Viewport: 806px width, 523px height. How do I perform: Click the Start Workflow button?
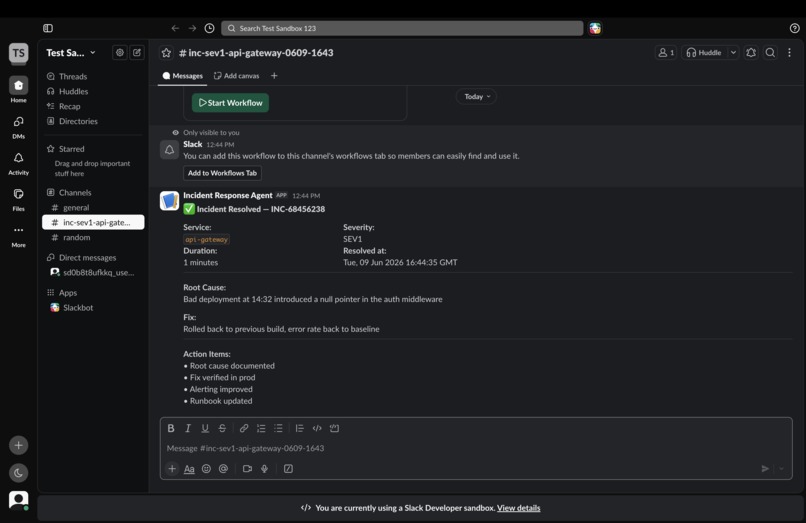pos(230,103)
